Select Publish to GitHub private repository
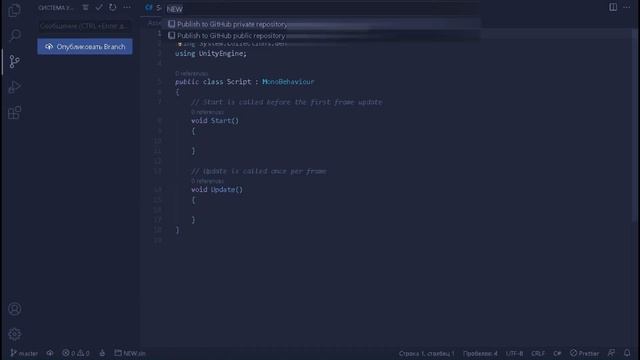 322,24
